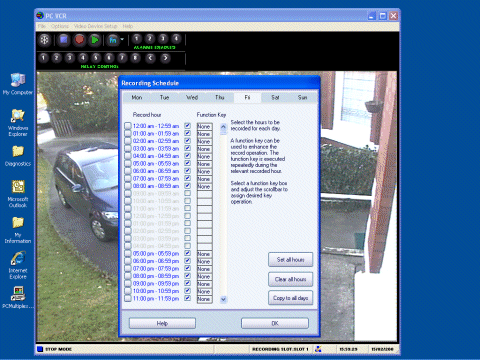Click alarm button 1 in the toolbar
480x360 pixels.
click(x=136, y=39)
